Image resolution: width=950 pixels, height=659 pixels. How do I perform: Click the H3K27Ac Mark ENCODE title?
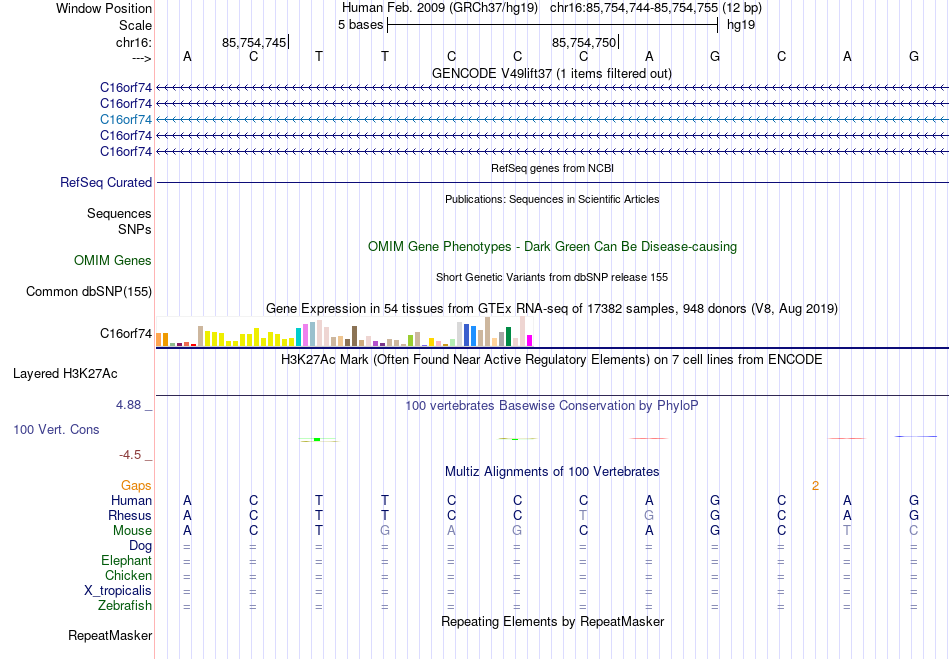pyautogui.click(x=552, y=359)
